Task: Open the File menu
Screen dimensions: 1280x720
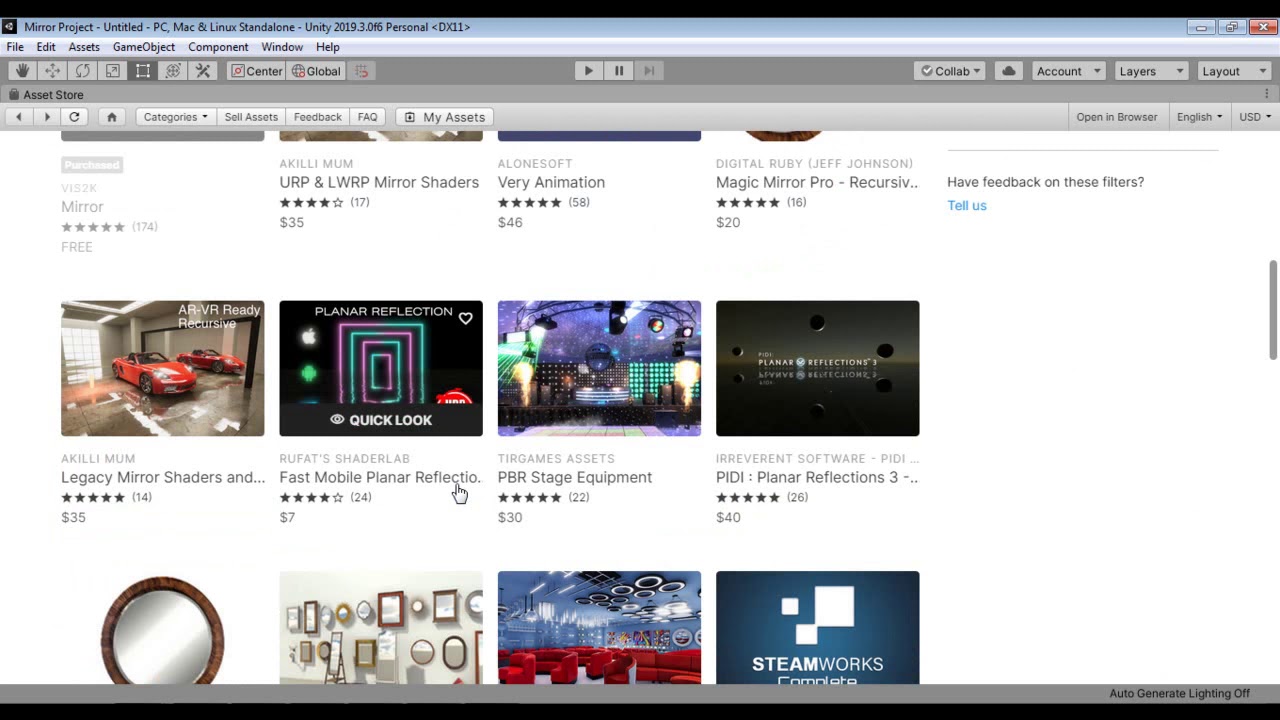Action: [x=15, y=47]
